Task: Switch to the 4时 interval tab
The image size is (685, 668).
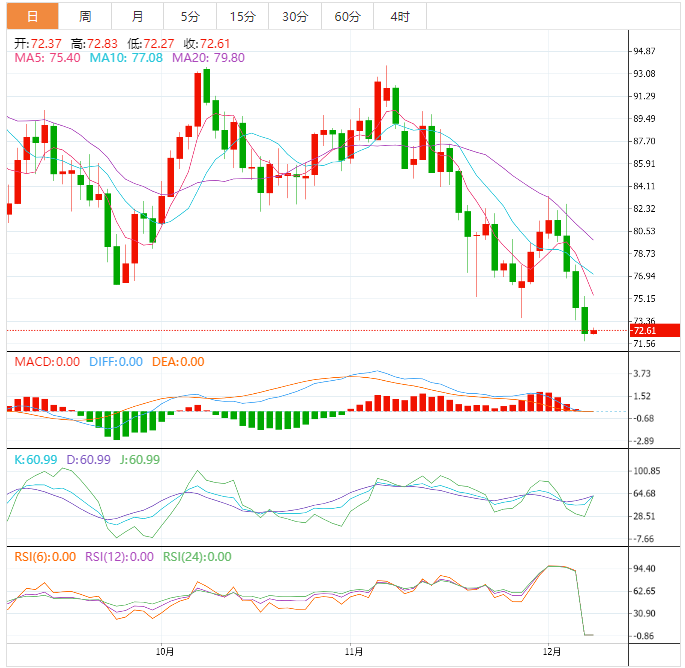Action: click(399, 16)
